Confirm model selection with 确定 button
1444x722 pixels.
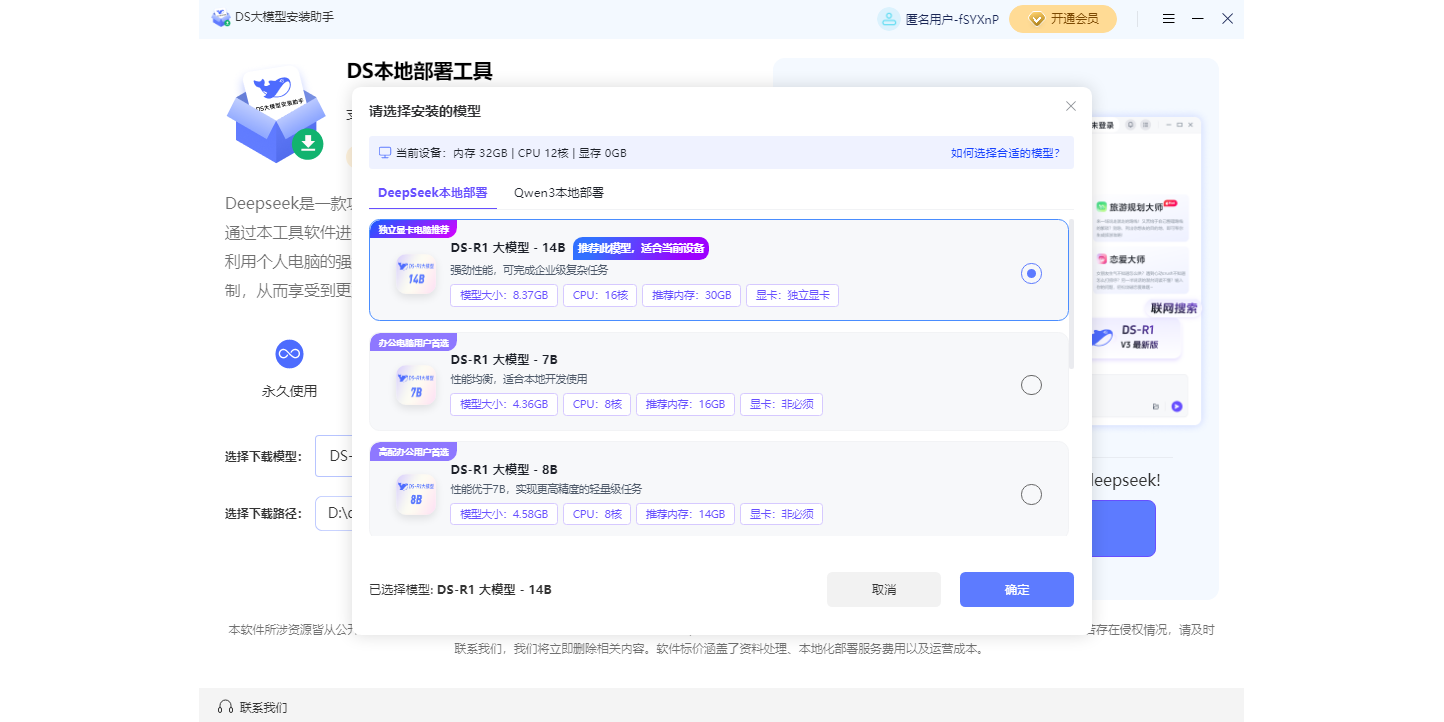(x=1016, y=589)
